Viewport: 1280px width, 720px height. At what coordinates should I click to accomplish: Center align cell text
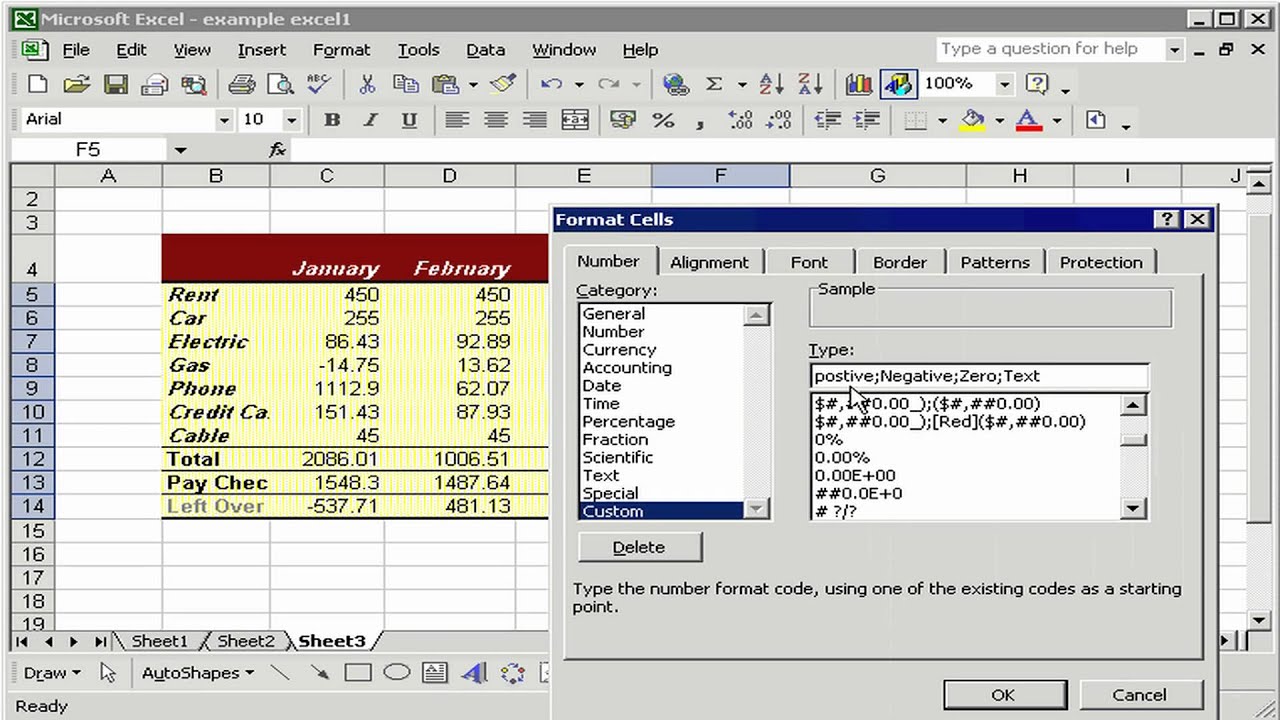[496, 120]
